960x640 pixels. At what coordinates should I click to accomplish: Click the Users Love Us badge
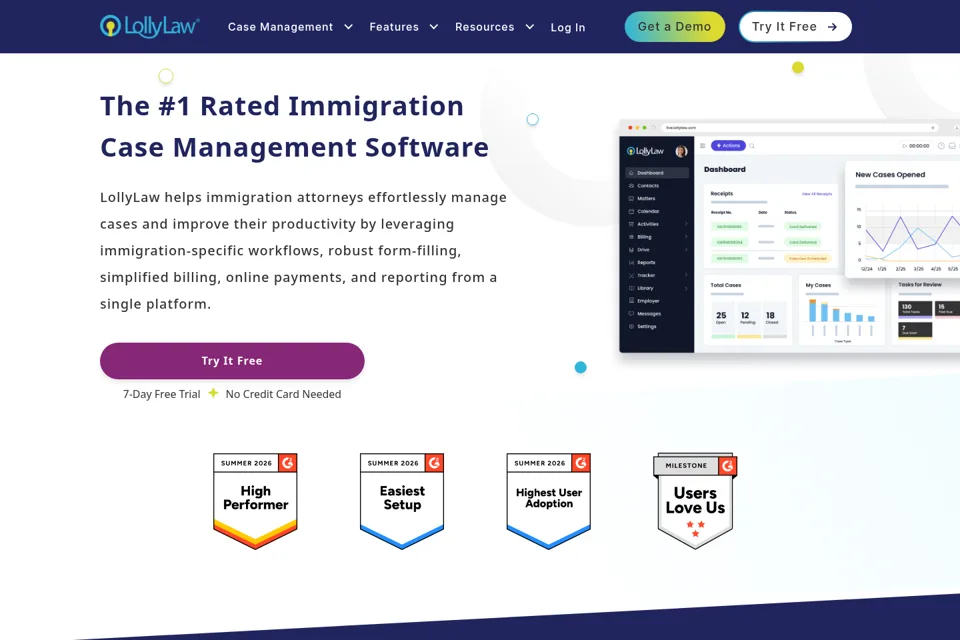(695, 501)
